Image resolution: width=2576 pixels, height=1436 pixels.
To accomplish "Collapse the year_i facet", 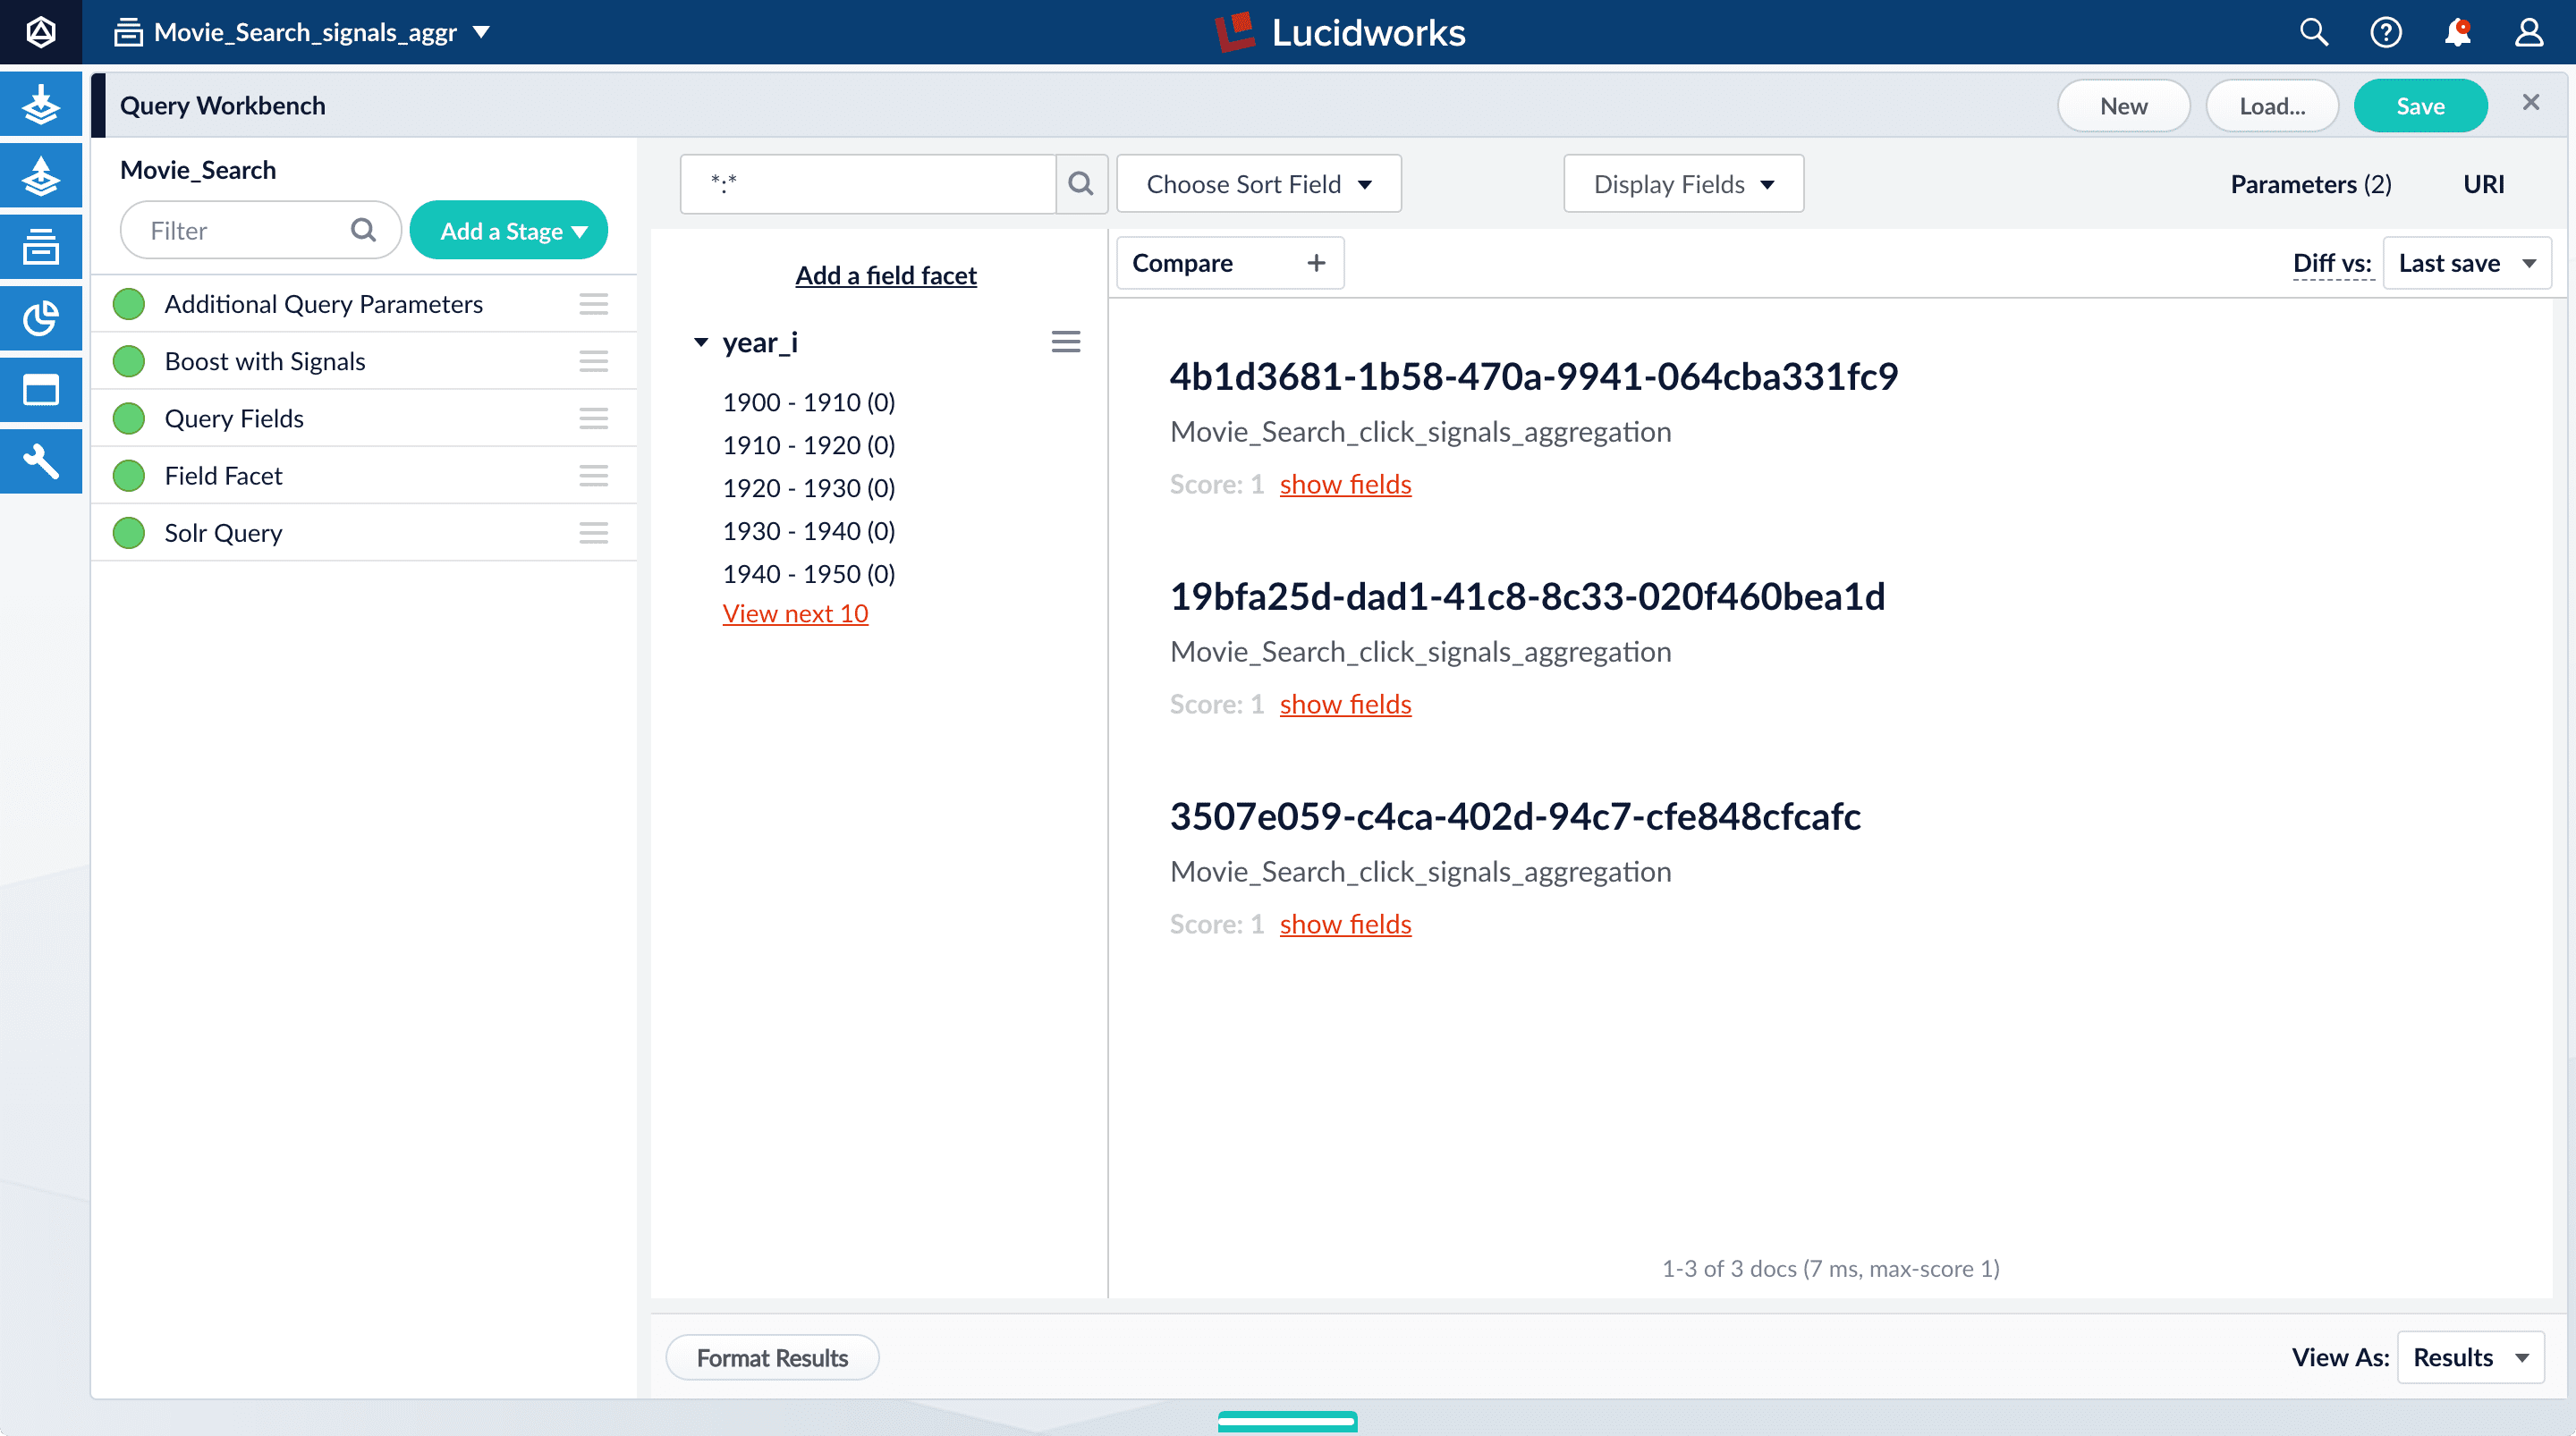I will (701, 343).
